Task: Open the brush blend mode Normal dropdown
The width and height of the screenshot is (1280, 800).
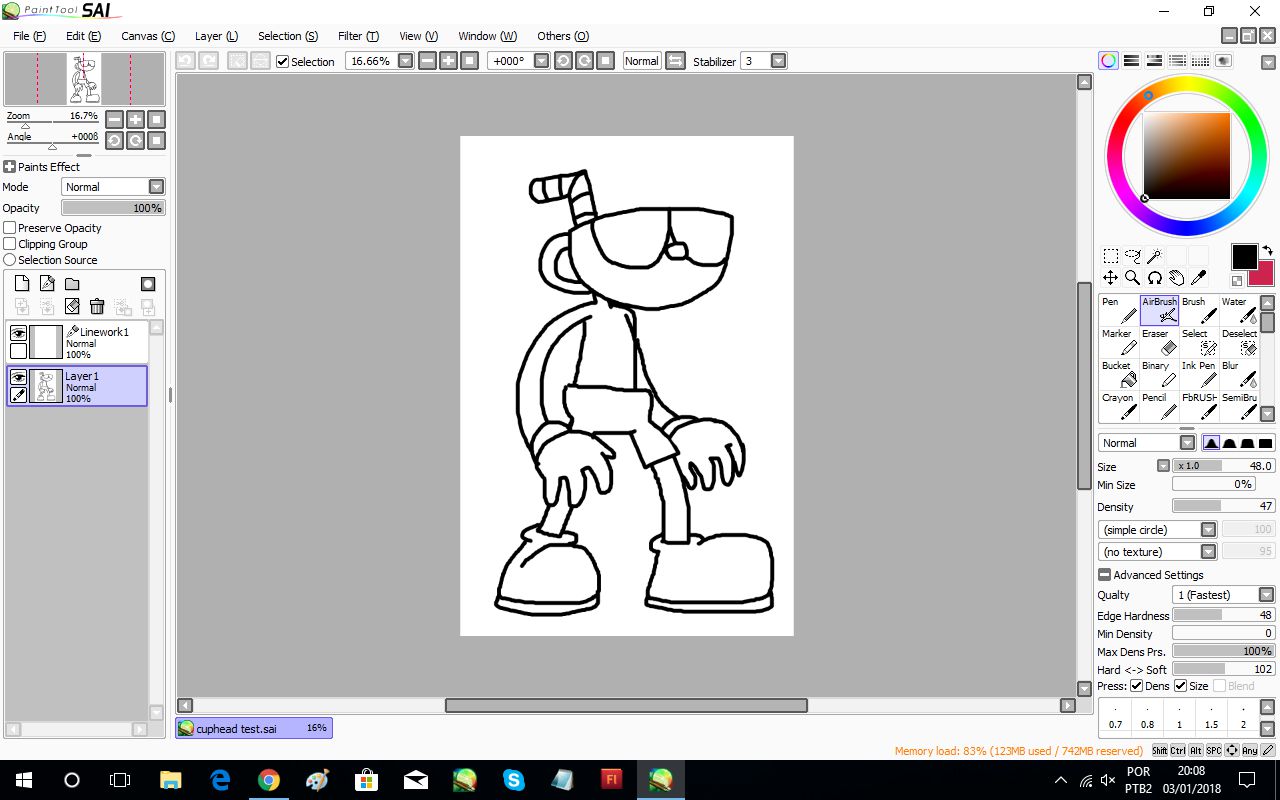Action: 1147,443
